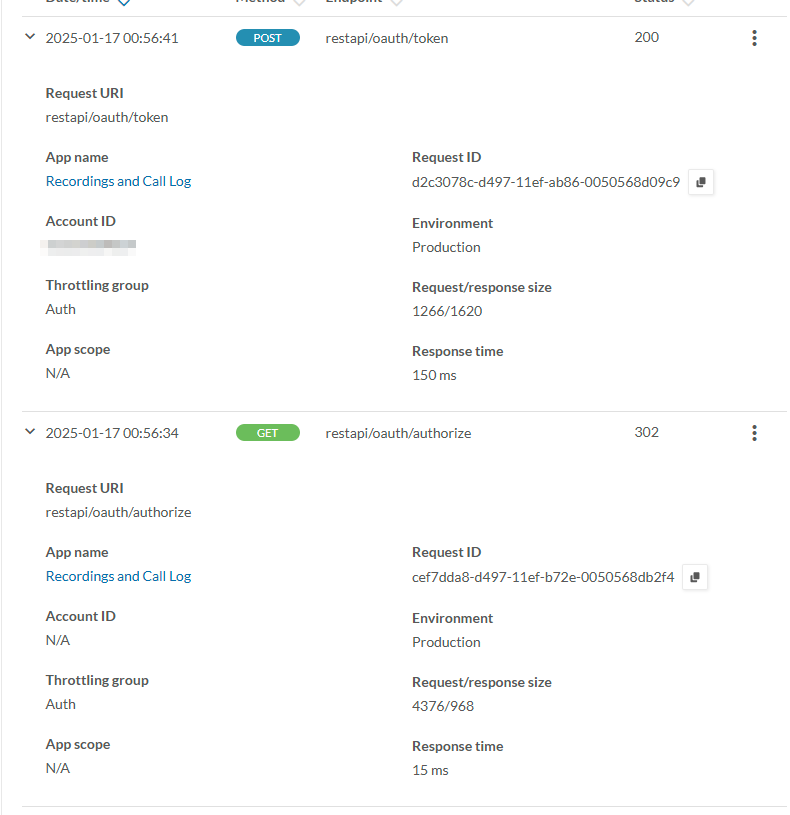790x815 pixels.
Task: Click the 150 ms response time value
Action: [x=433, y=375]
